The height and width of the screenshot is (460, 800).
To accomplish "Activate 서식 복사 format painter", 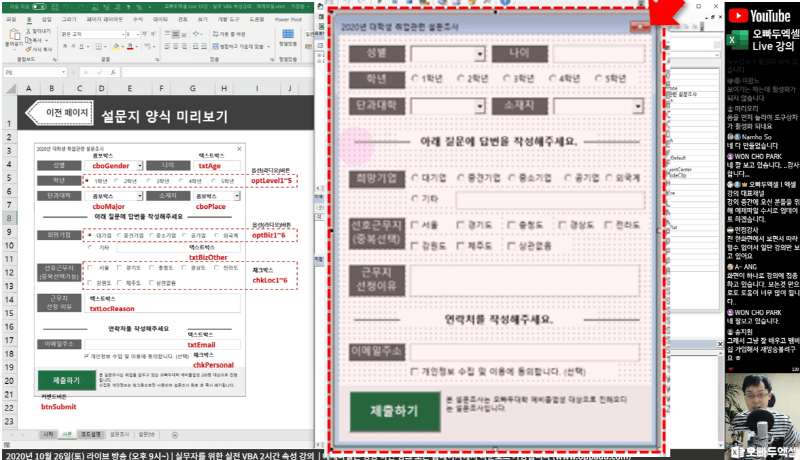I will pos(39,49).
